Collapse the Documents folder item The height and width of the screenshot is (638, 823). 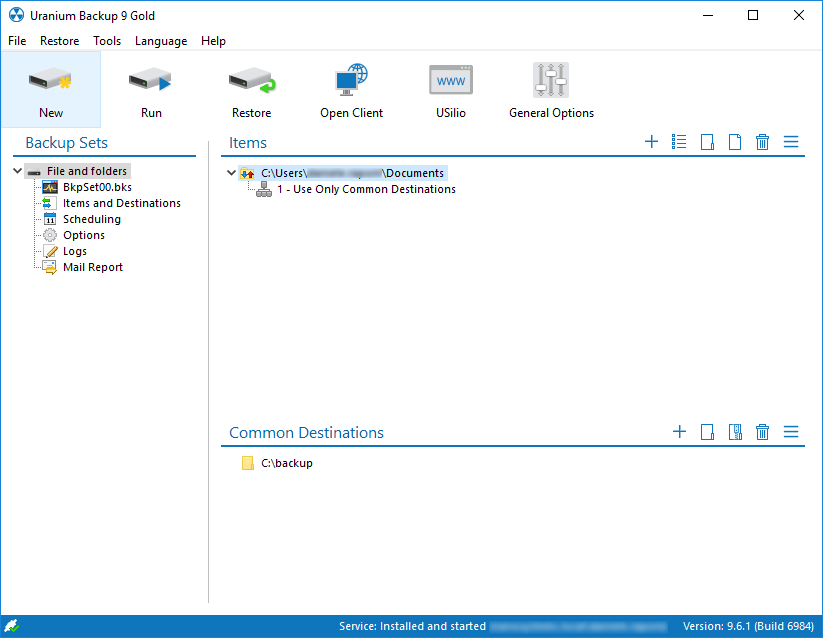tap(232, 173)
